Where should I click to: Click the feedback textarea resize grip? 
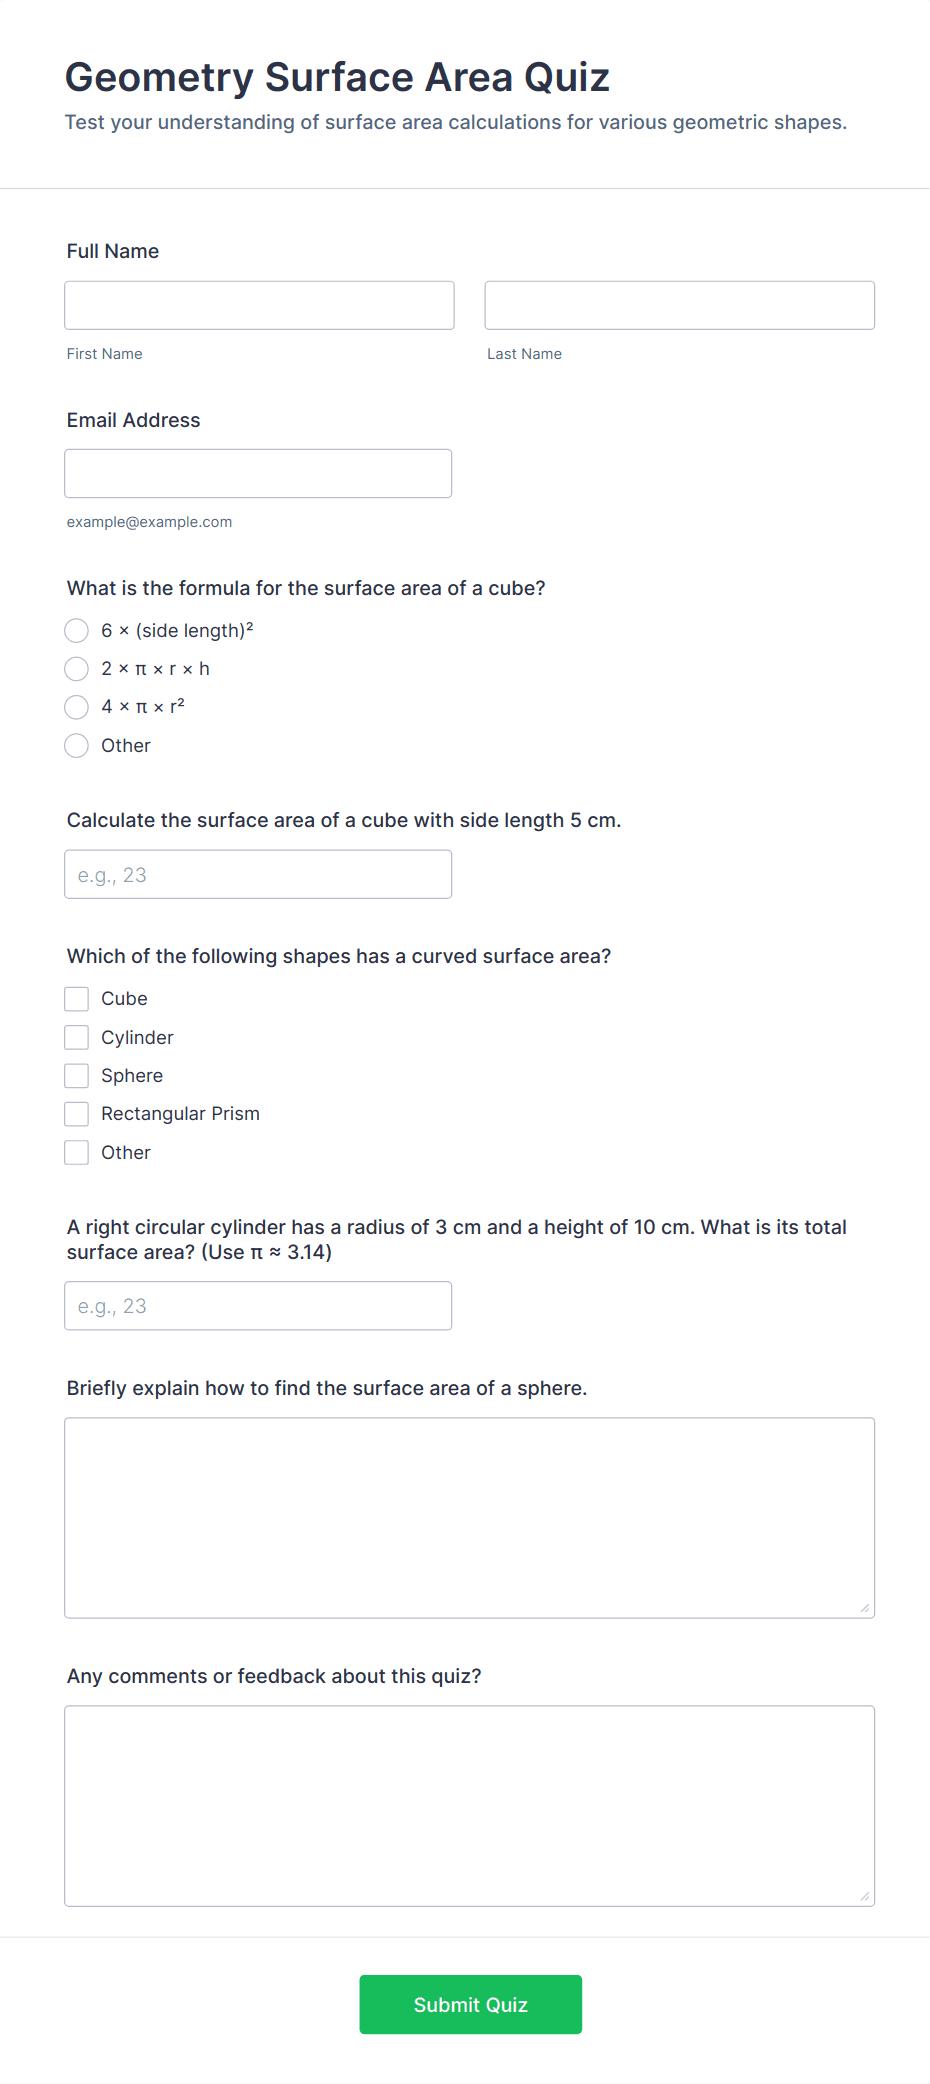(x=865, y=1897)
